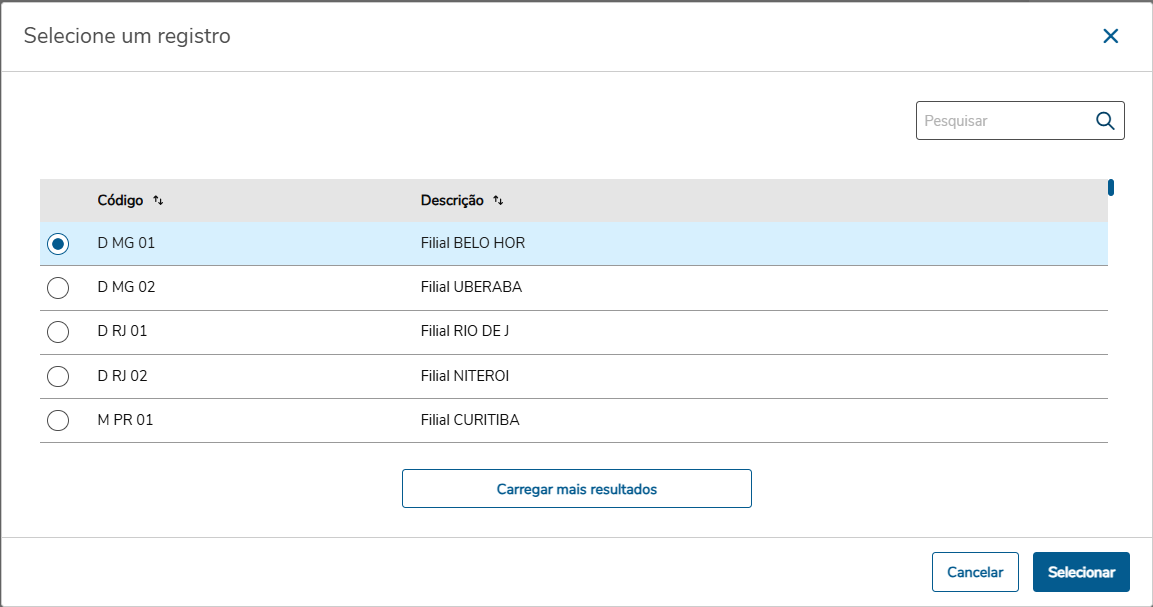Click the Filial NITEROI row text
The image size is (1153, 607).
[467, 376]
